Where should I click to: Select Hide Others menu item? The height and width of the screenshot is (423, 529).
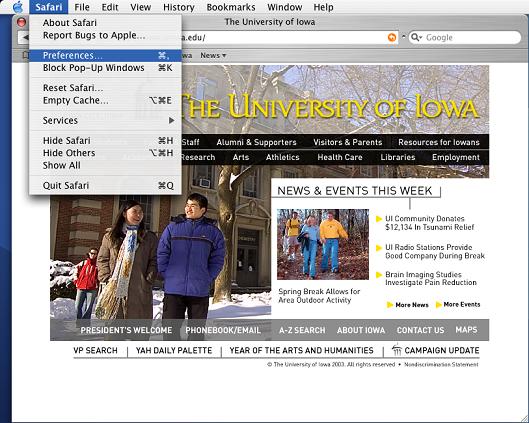[x=105, y=153]
